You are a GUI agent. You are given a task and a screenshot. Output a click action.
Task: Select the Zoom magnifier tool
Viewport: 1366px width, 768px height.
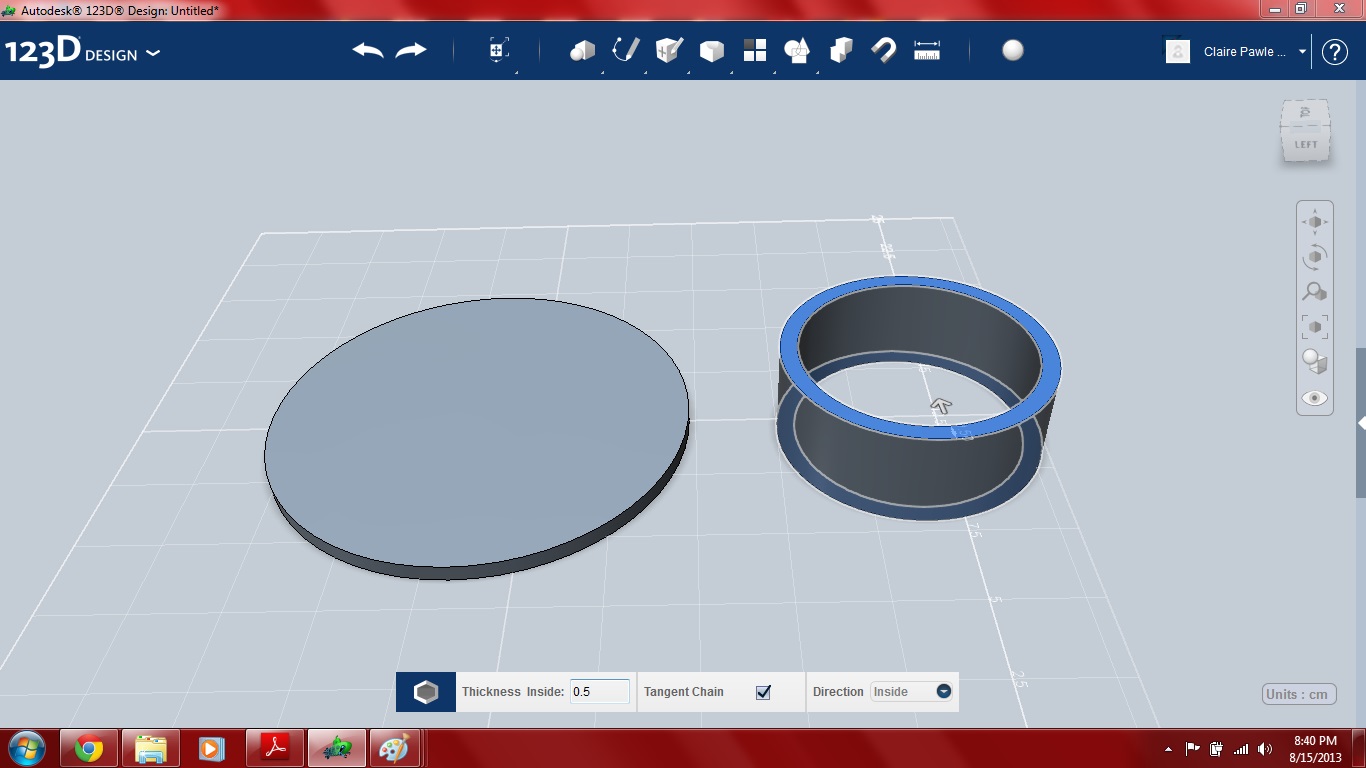(x=1315, y=292)
